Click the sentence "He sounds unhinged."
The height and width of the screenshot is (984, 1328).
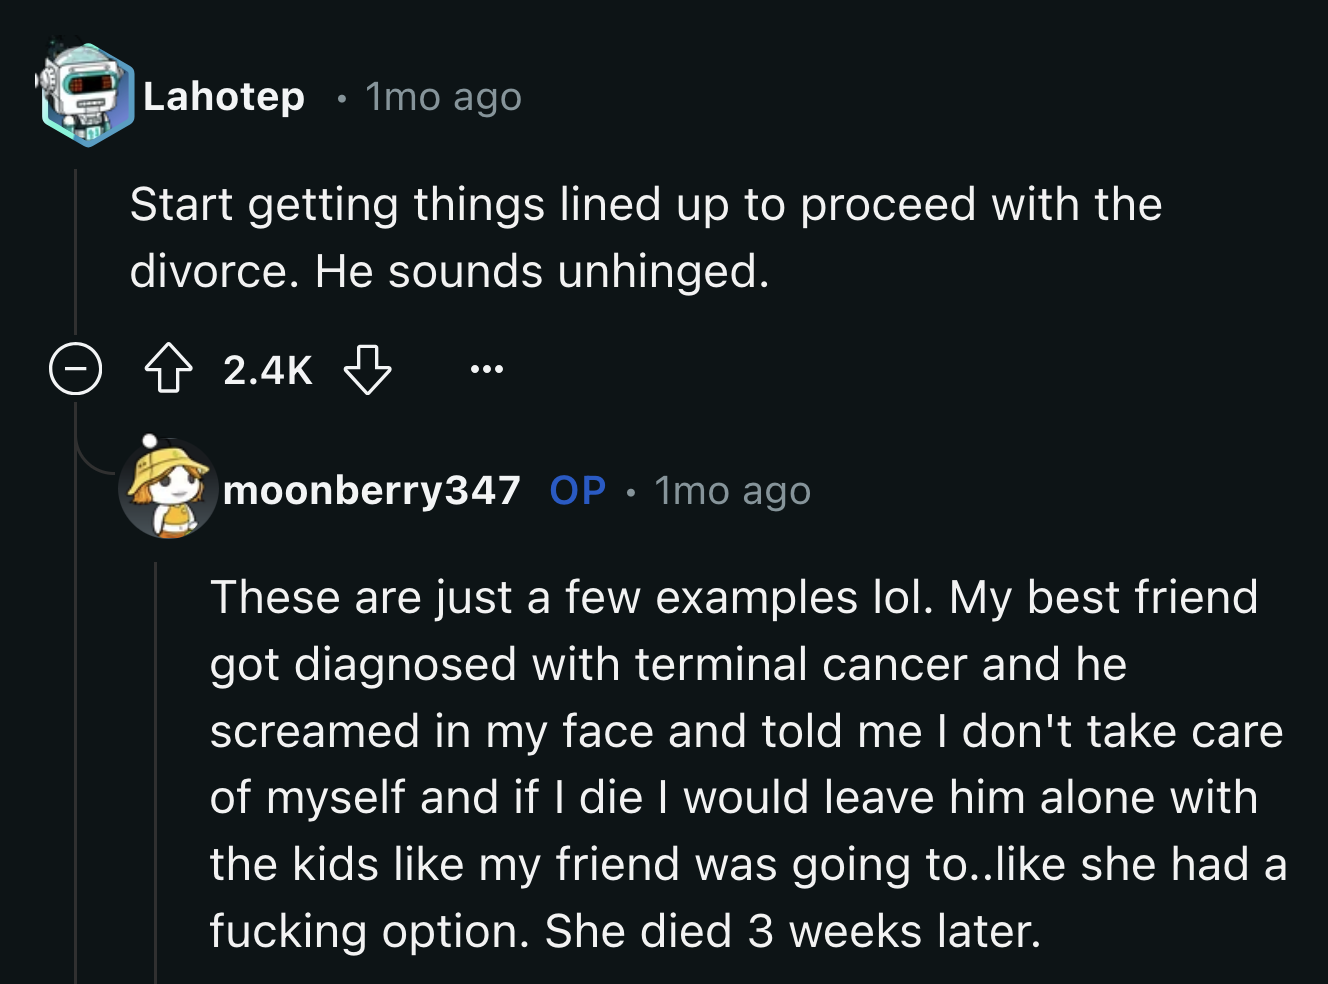point(542,271)
